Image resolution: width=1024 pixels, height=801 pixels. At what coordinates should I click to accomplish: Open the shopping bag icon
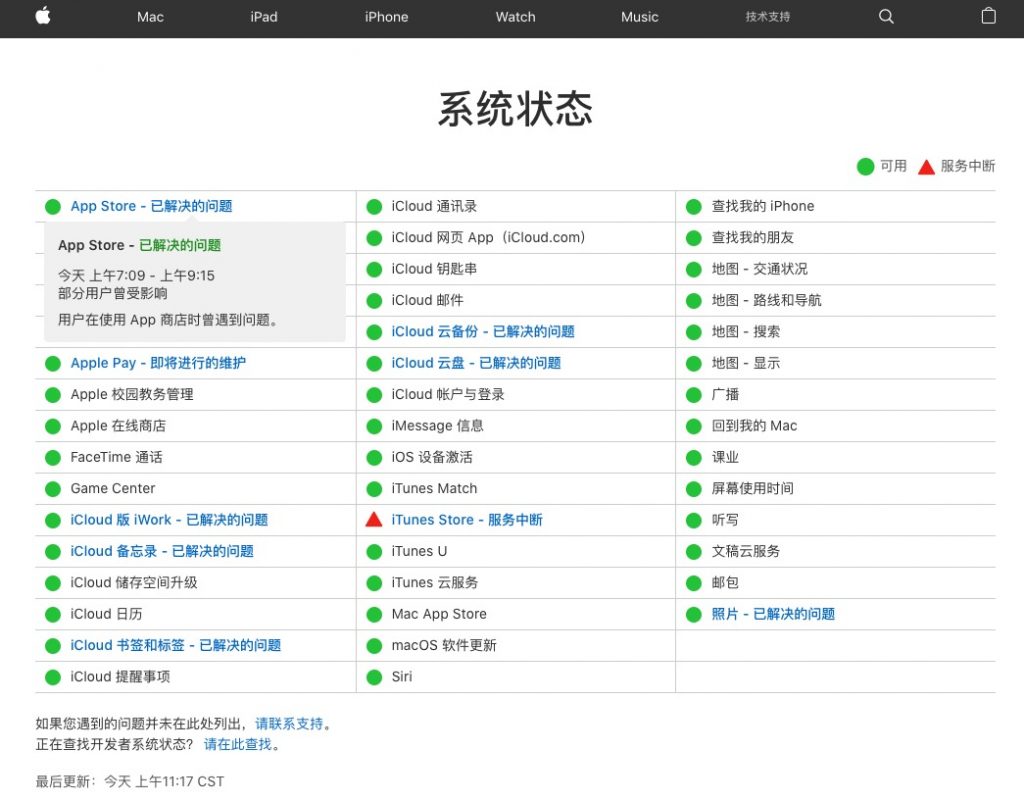coord(988,17)
